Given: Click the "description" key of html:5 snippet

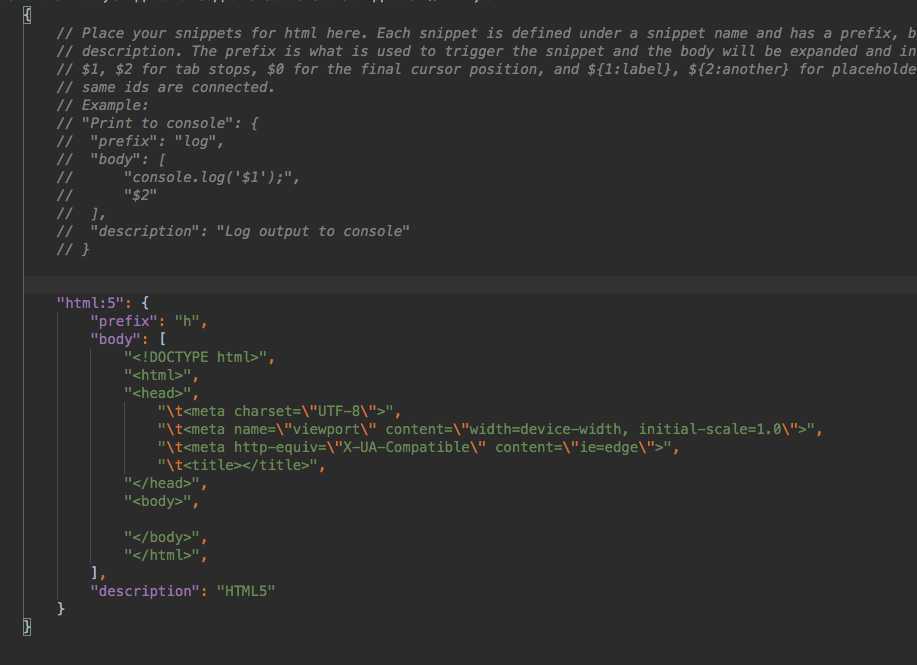Looking at the screenshot, I should coord(145,591).
